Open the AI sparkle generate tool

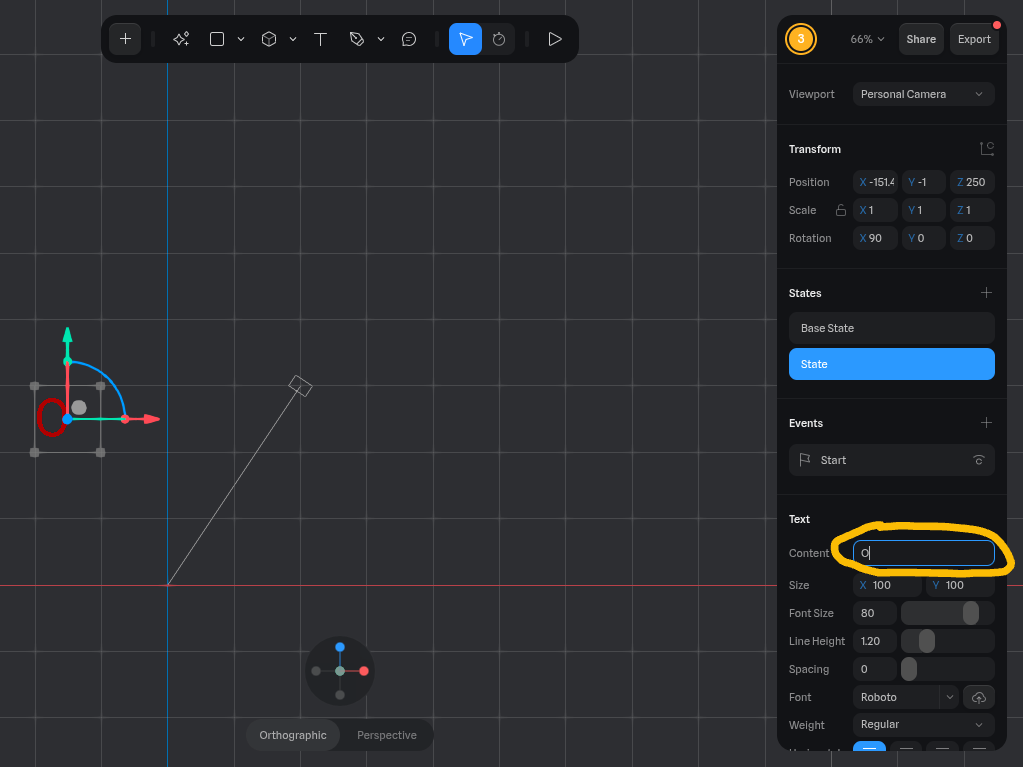[x=181, y=39]
